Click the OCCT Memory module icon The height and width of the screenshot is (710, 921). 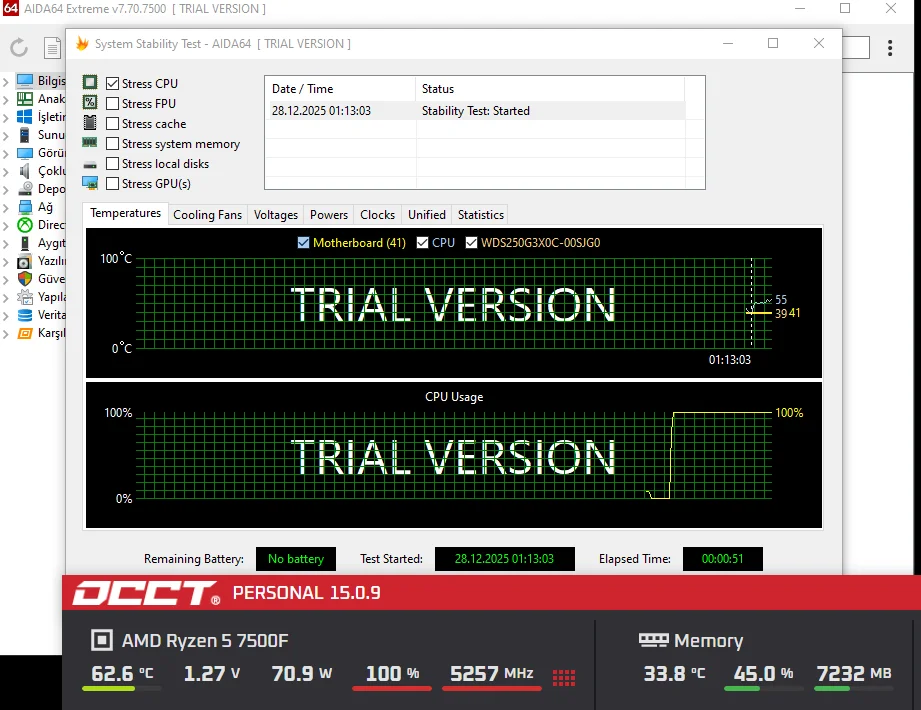[x=653, y=640]
